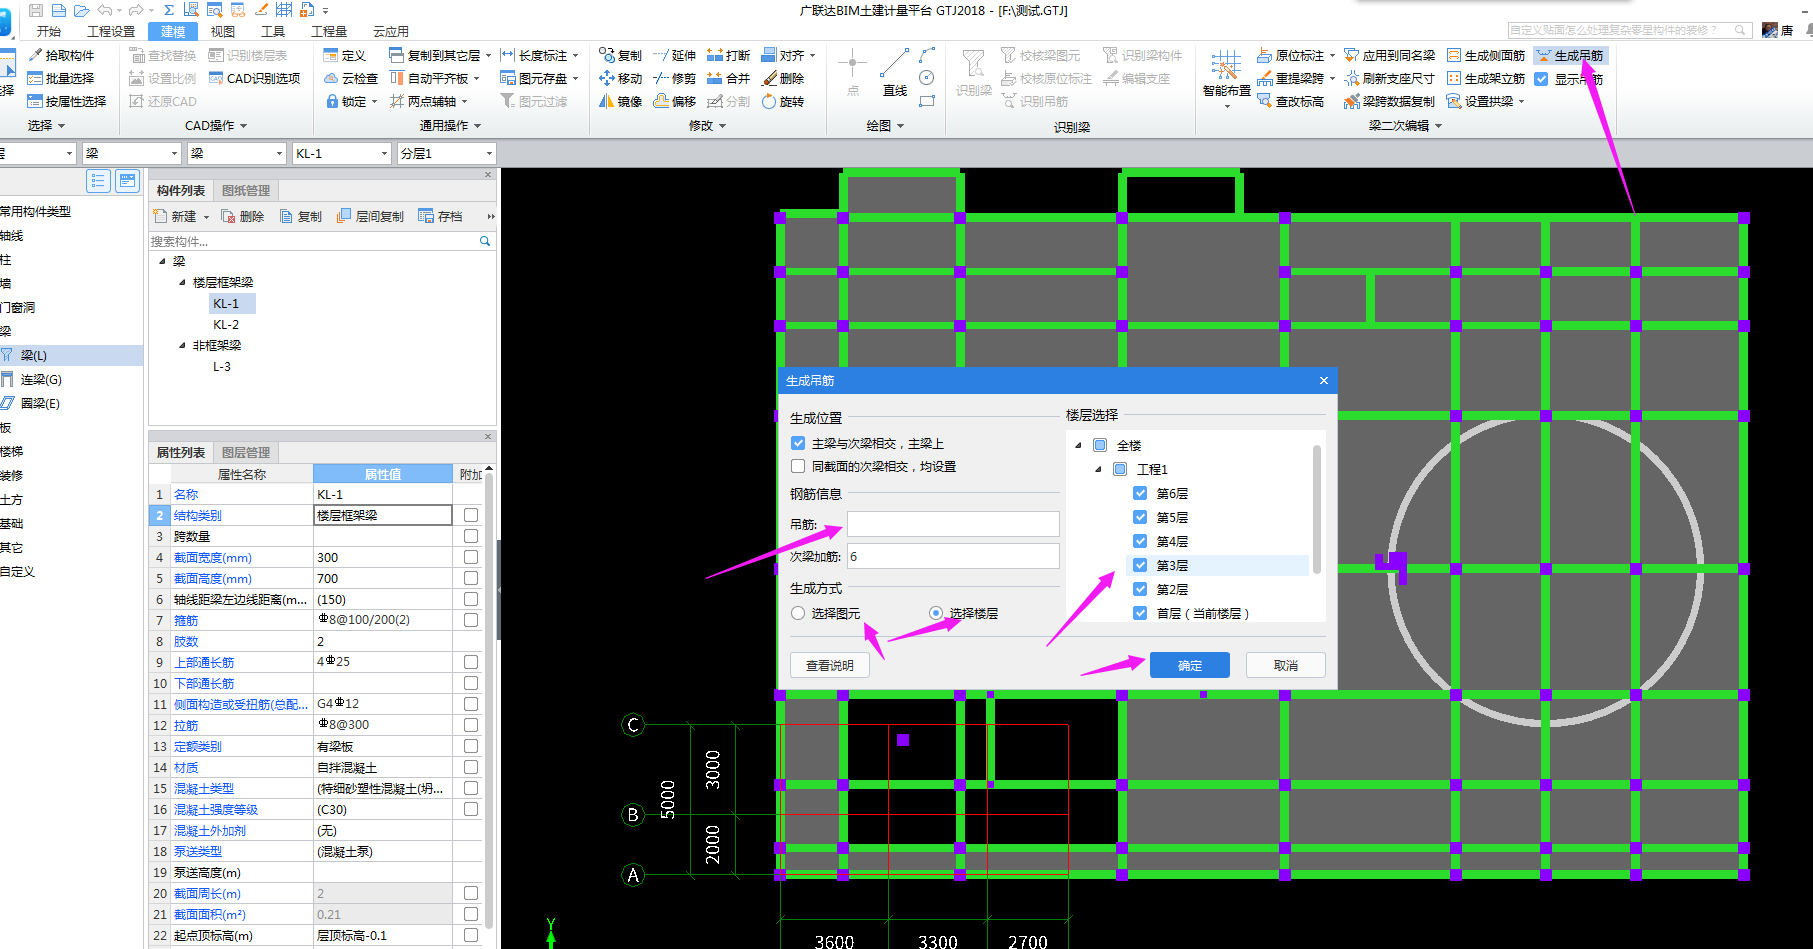Image resolution: width=1813 pixels, height=949 pixels.
Task: Click the 复制 copy tool in the modify group
Action: (621, 55)
